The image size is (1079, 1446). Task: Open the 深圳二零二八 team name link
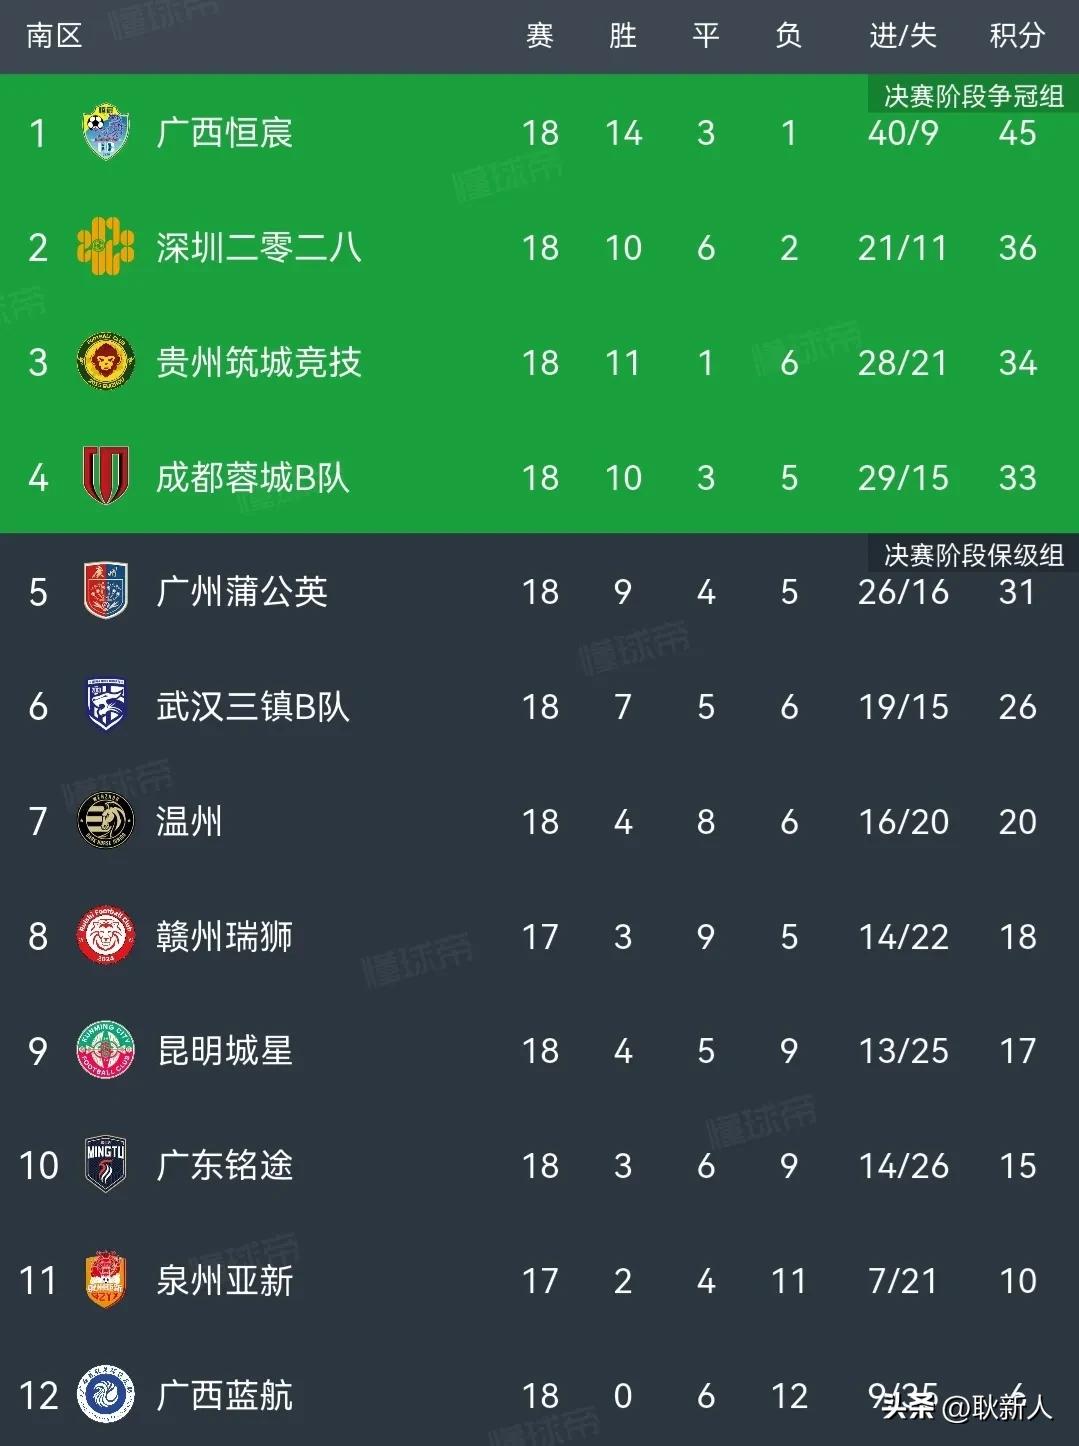click(x=259, y=247)
